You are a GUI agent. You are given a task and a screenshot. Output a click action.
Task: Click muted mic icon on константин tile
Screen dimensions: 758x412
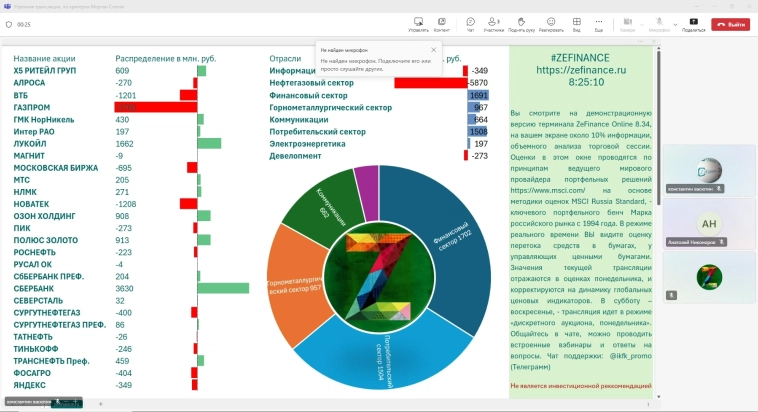pos(719,189)
